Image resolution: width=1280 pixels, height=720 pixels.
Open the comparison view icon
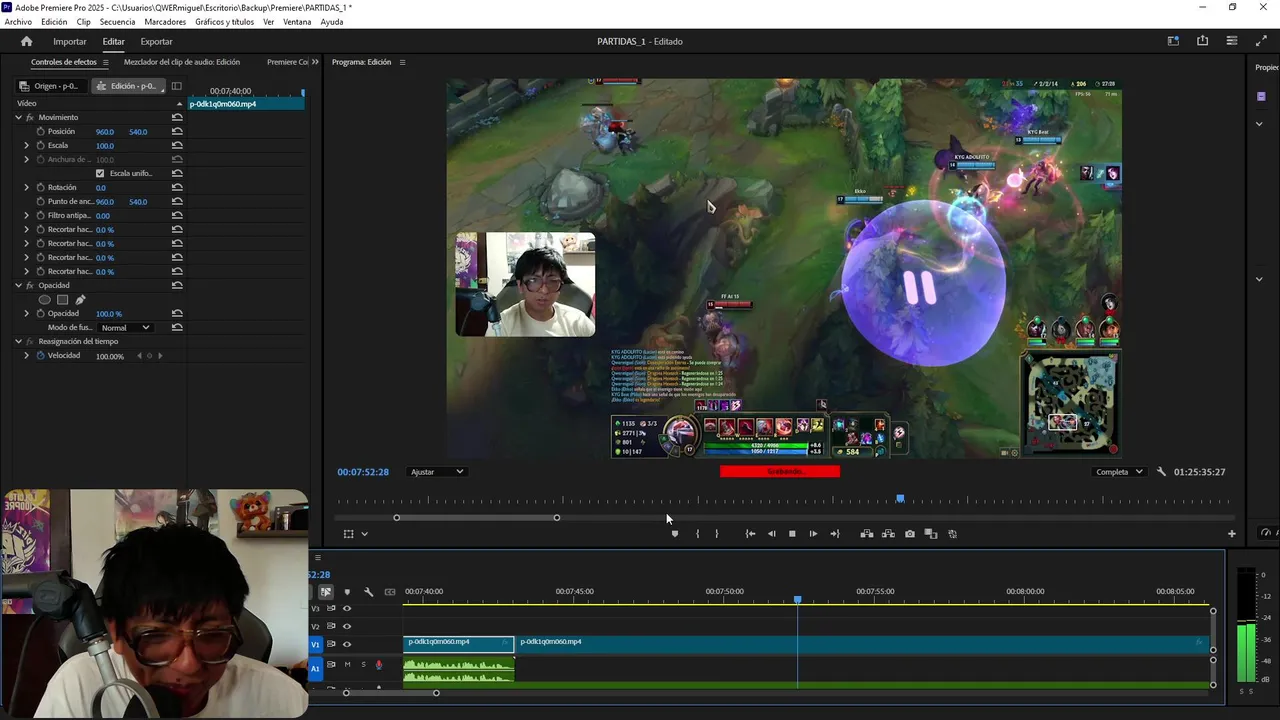click(930, 534)
